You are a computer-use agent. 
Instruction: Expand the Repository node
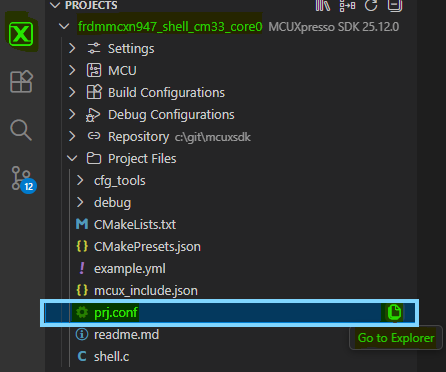pyautogui.click(x=72, y=136)
